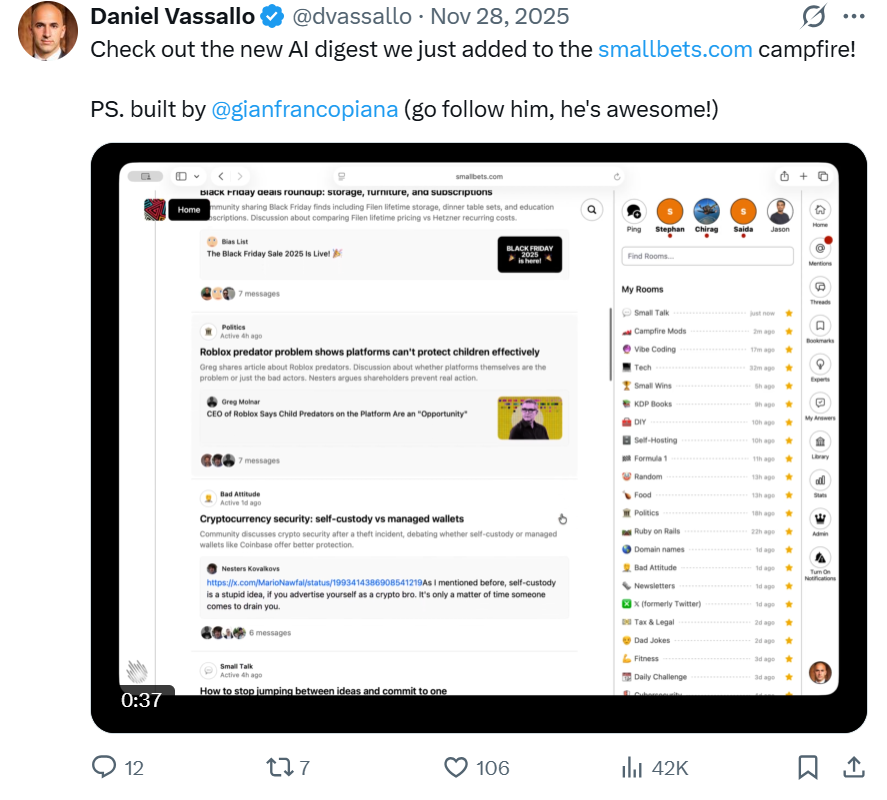Open the tweet's more options menu
This screenshot has height=800, width=887.
tap(856, 15)
